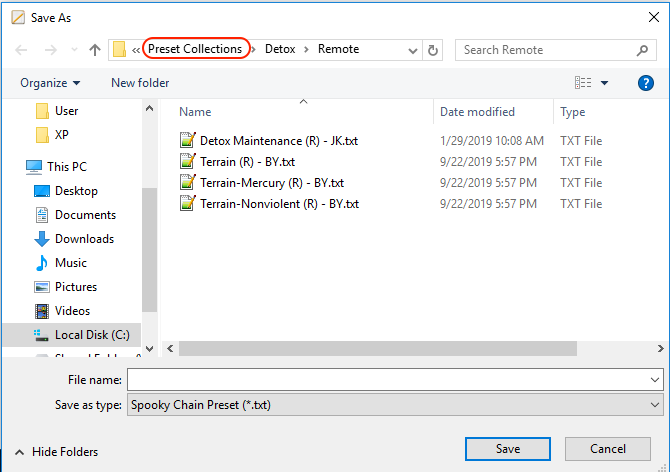Click Preset Collections in the breadcrumb path

[x=195, y=49]
